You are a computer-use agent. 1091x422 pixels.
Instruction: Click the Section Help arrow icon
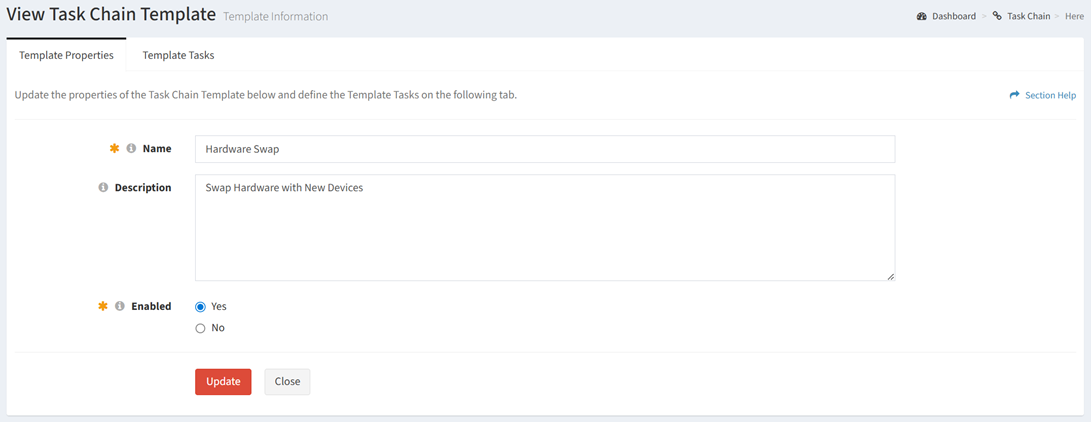pos(1014,95)
